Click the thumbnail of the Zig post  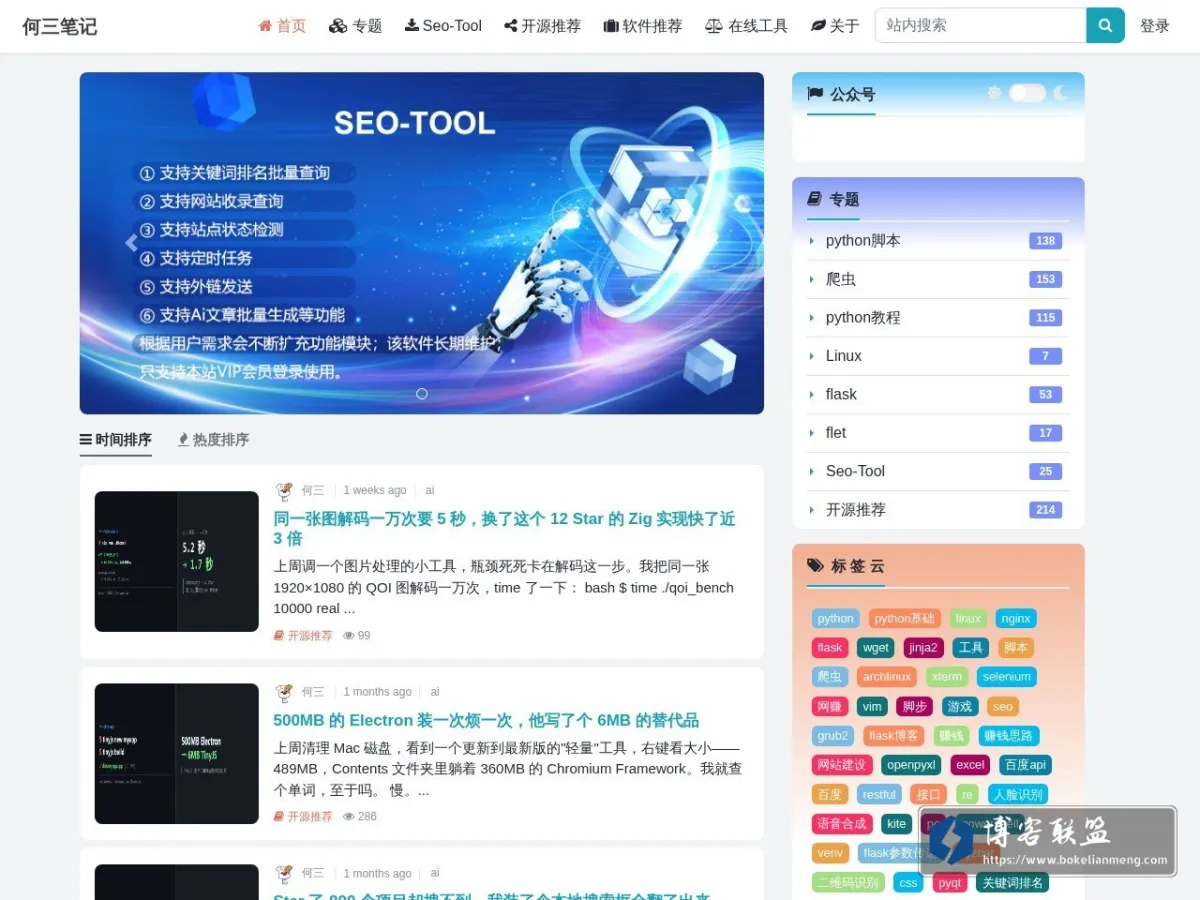(x=177, y=561)
